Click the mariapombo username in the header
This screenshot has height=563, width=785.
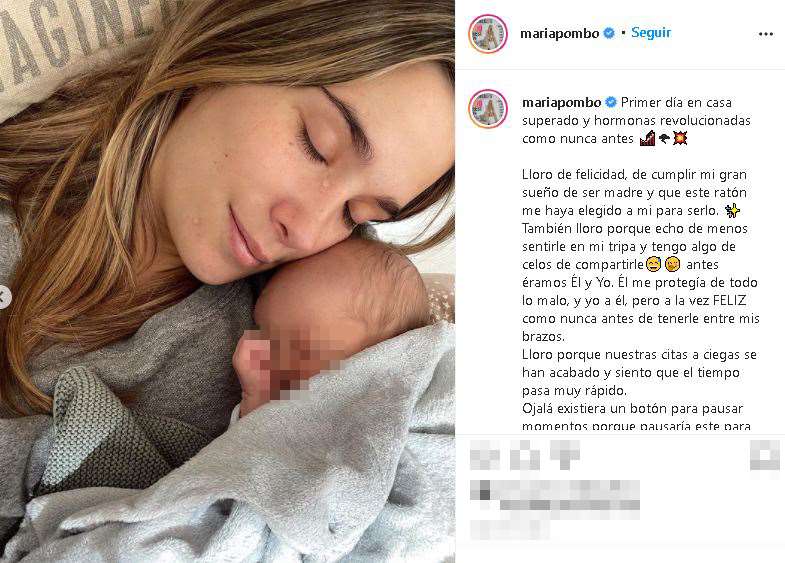[560, 34]
